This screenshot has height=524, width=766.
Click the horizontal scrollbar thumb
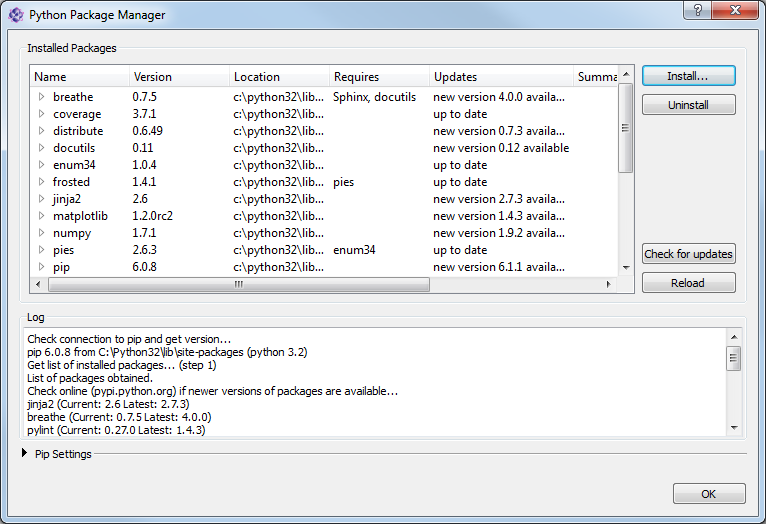[x=239, y=284]
